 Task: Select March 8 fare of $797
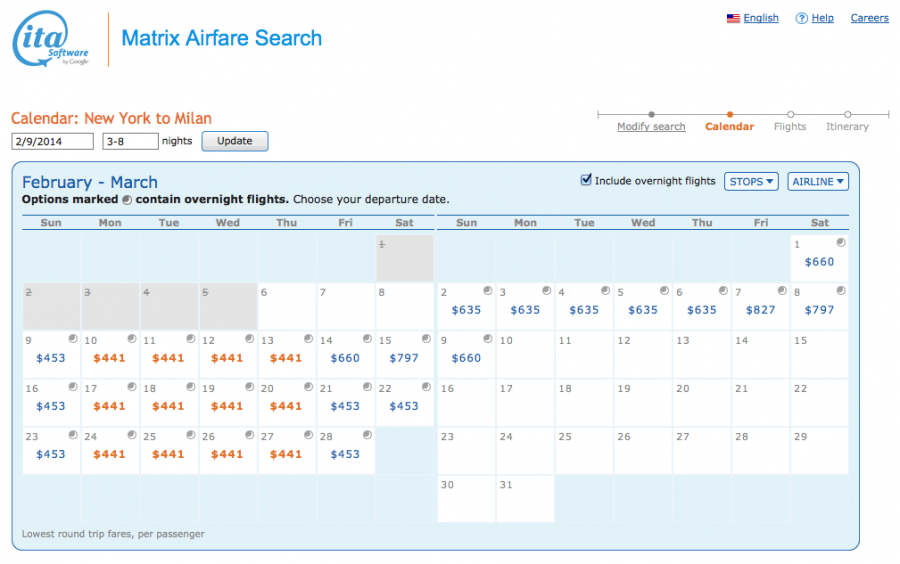pyautogui.click(x=819, y=310)
